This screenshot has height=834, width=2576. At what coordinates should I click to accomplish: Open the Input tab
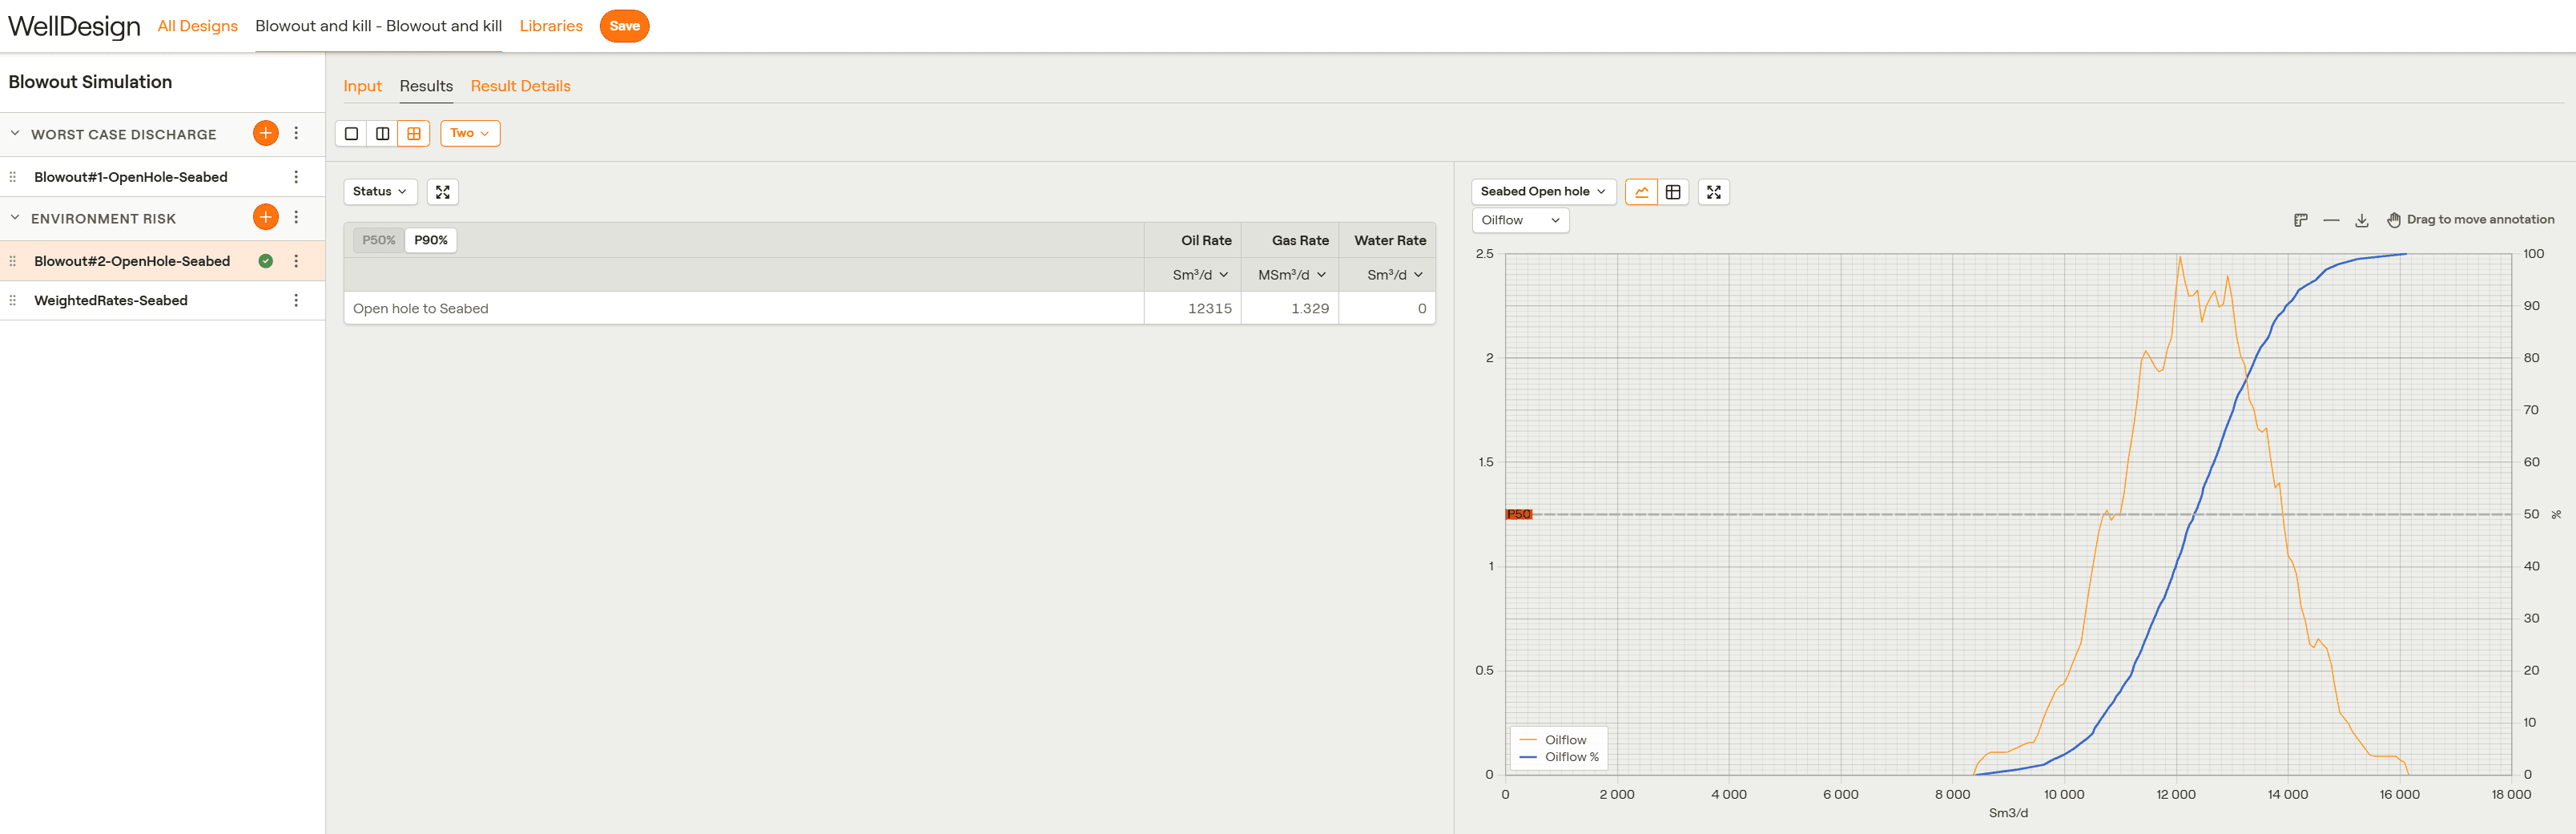(x=362, y=86)
